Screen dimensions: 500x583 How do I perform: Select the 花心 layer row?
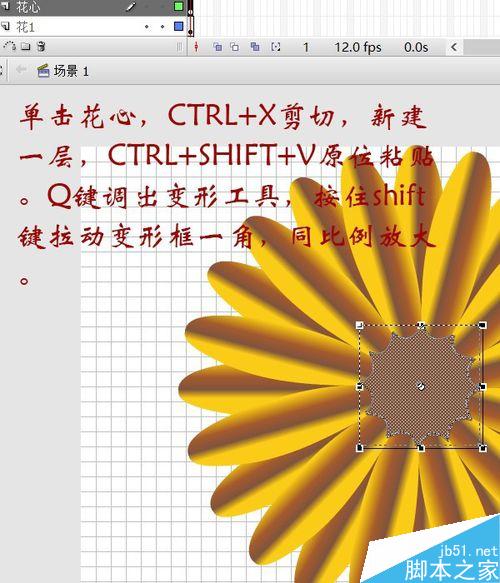[93, 7]
